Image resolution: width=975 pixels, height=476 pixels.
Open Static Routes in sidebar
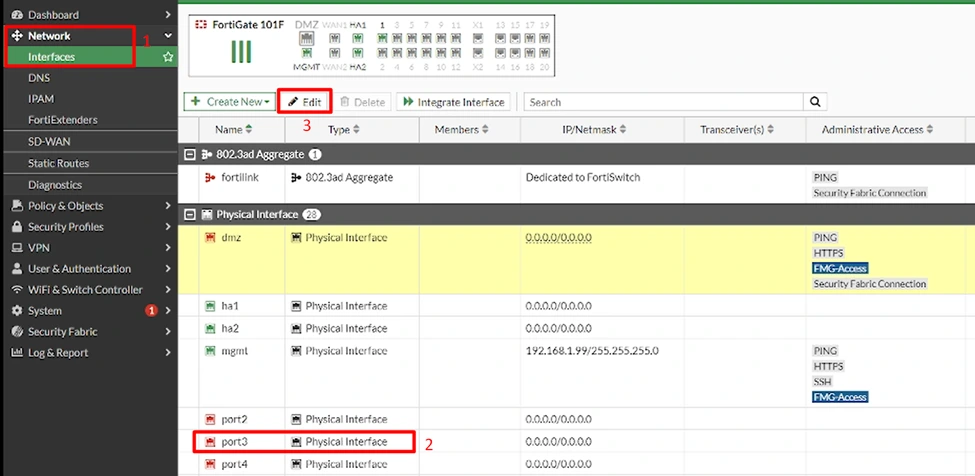pyautogui.click(x=58, y=163)
